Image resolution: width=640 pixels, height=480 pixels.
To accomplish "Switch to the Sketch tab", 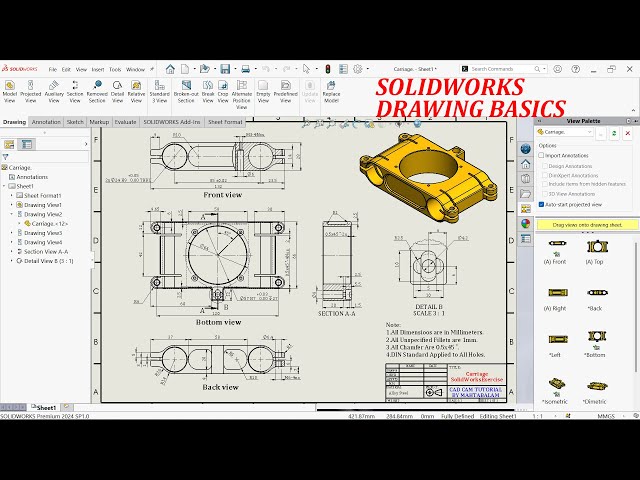I will [x=75, y=122].
